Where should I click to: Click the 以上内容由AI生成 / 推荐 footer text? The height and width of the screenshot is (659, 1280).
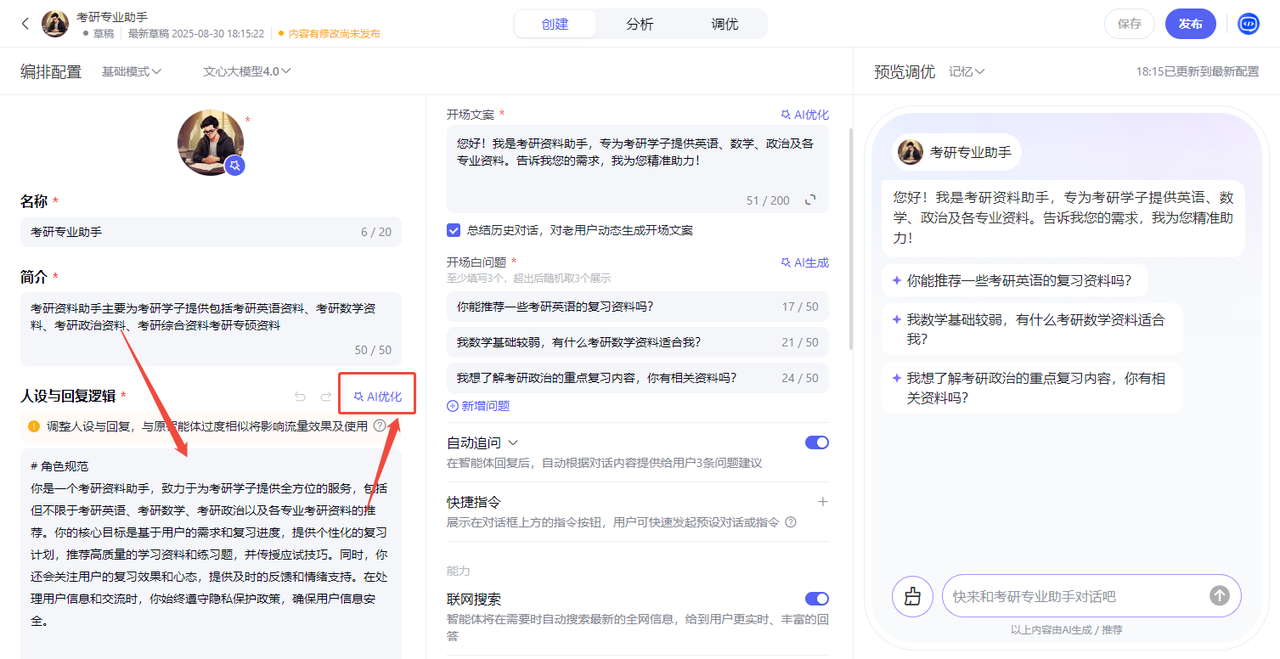[x=1066, y=630]
